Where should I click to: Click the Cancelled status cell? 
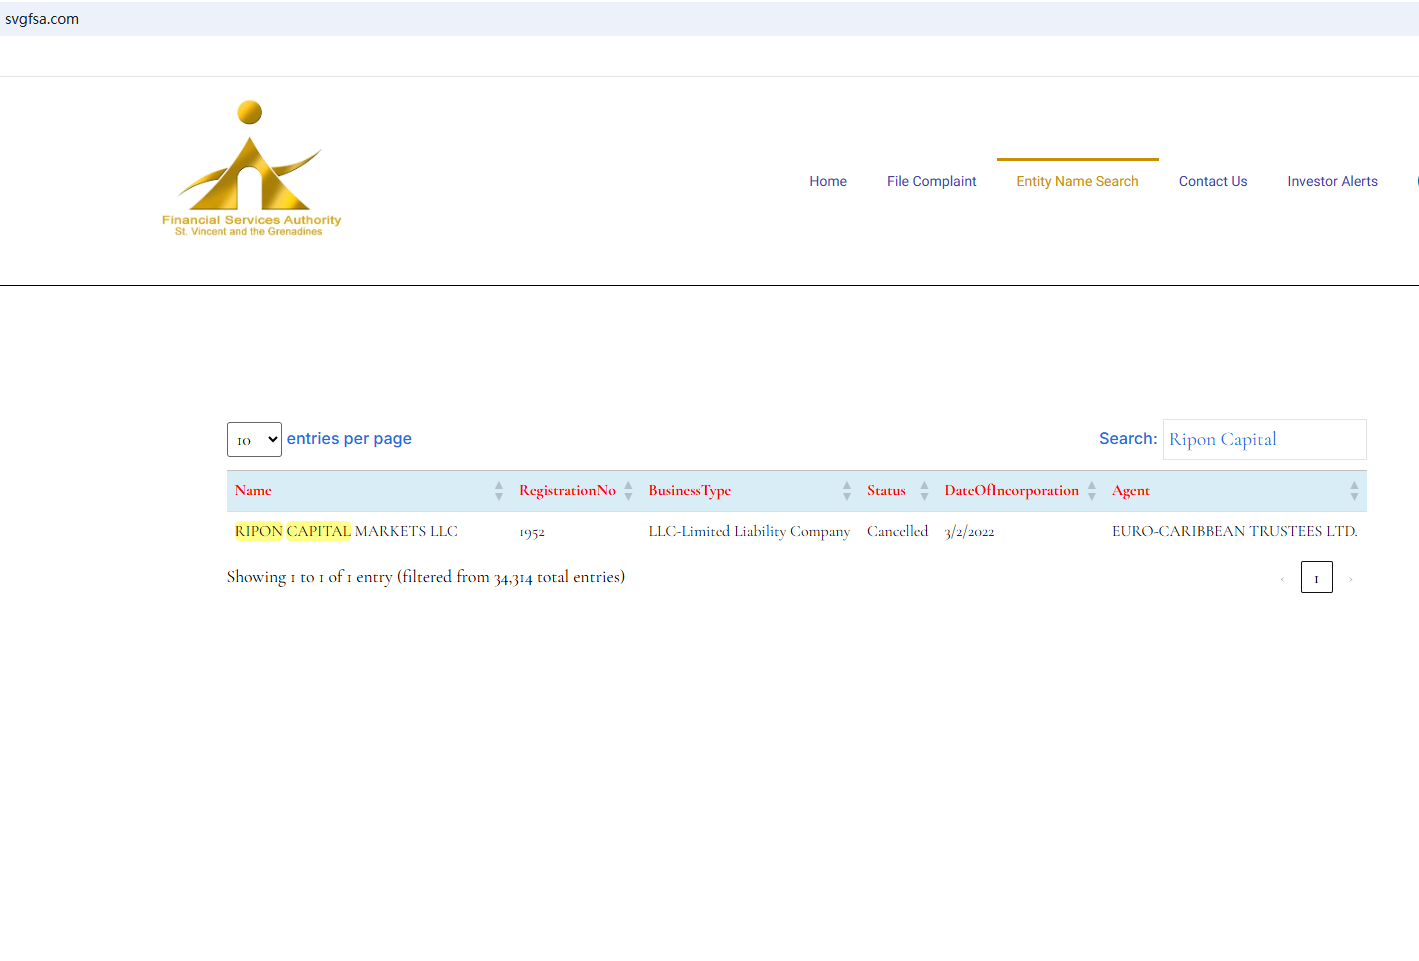[x=897, y=531]
